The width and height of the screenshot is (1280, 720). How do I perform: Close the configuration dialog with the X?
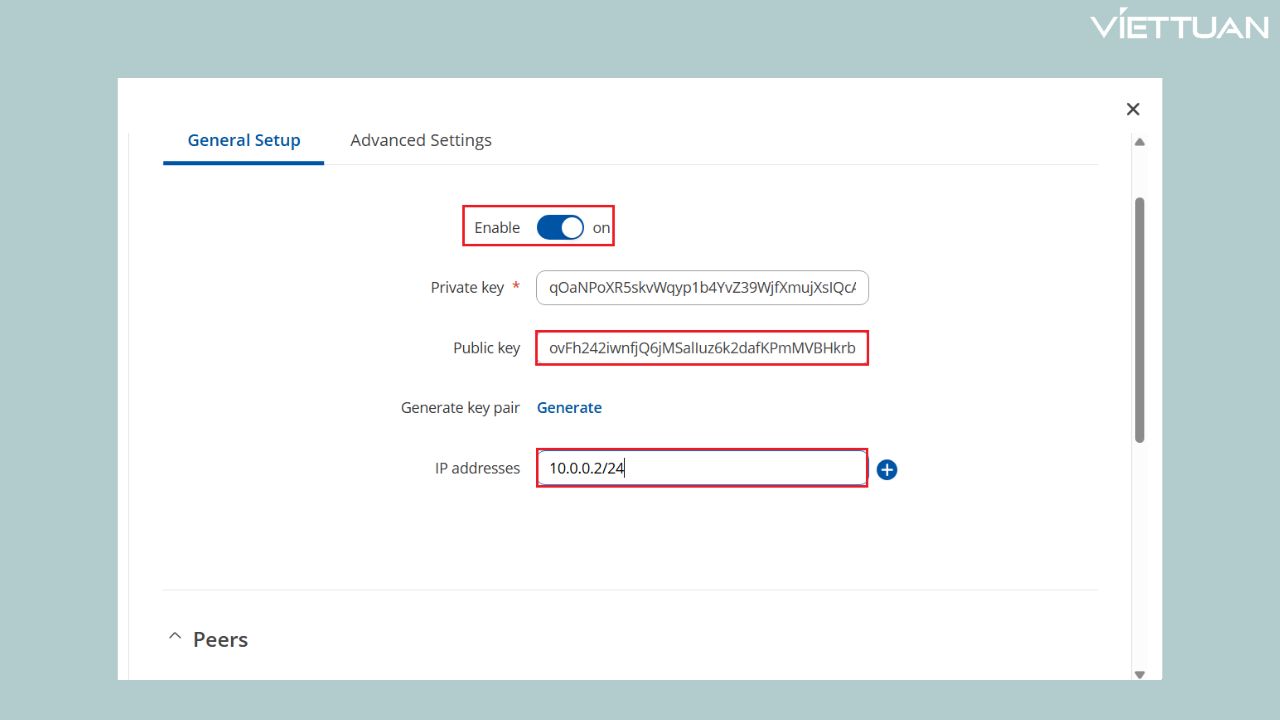point(1133,109)
